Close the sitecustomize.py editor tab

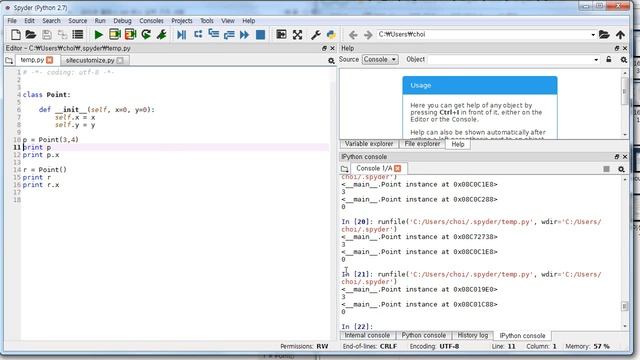[x=120, y=60]
